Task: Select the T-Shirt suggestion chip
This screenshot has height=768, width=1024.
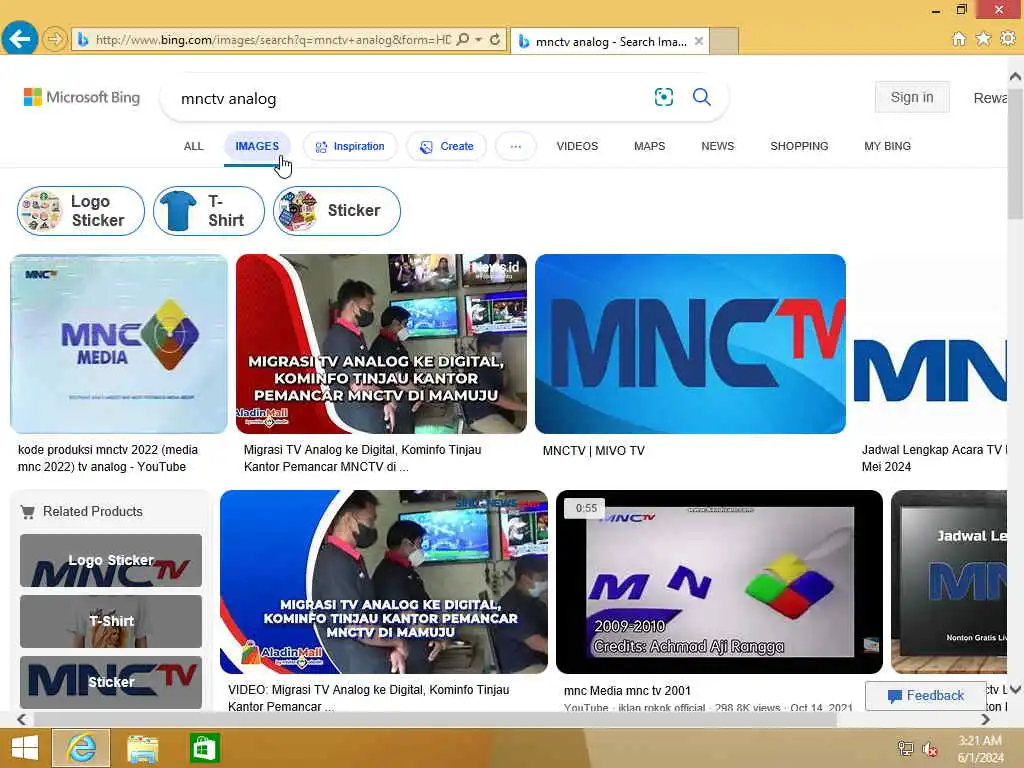Action: point(209,211)
